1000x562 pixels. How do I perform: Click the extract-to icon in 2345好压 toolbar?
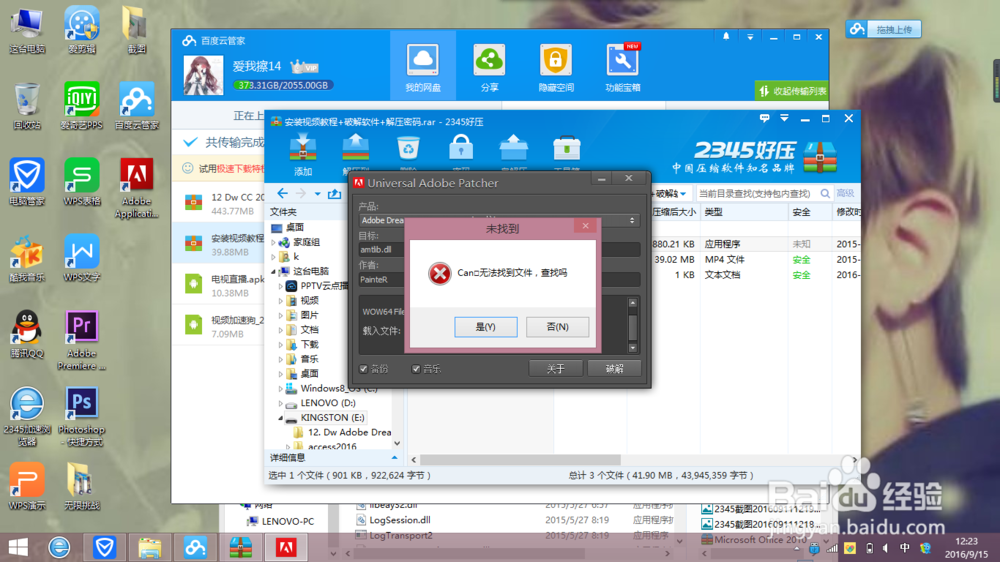click(356, 149)
